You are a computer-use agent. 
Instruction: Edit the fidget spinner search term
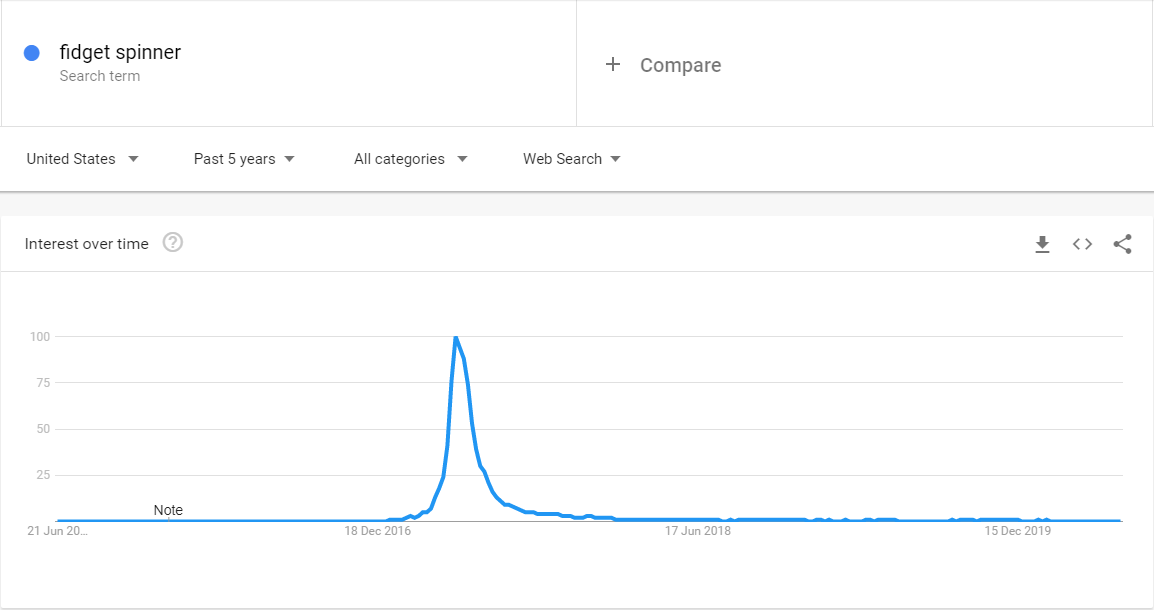[120, 52]
